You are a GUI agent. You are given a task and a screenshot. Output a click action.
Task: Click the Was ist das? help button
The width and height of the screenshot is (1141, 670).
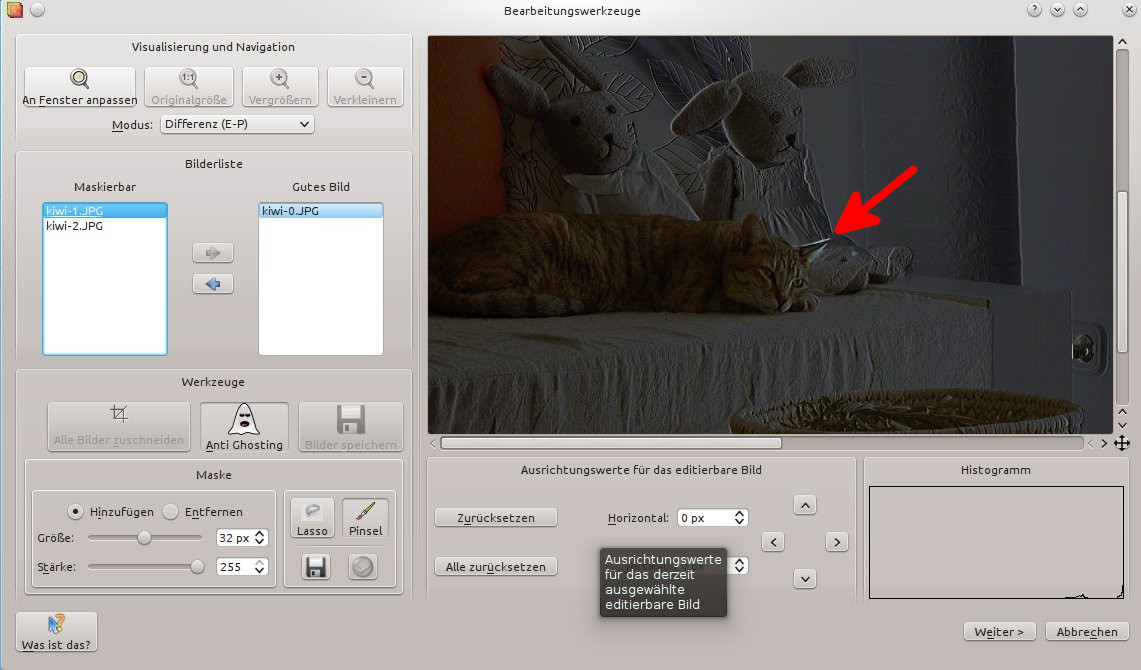tap(57, 632)
